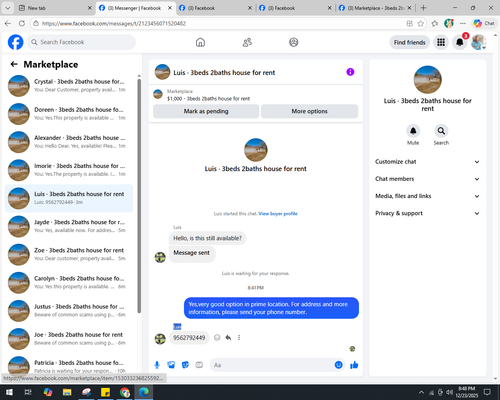Click More options button

pos(309,111)
